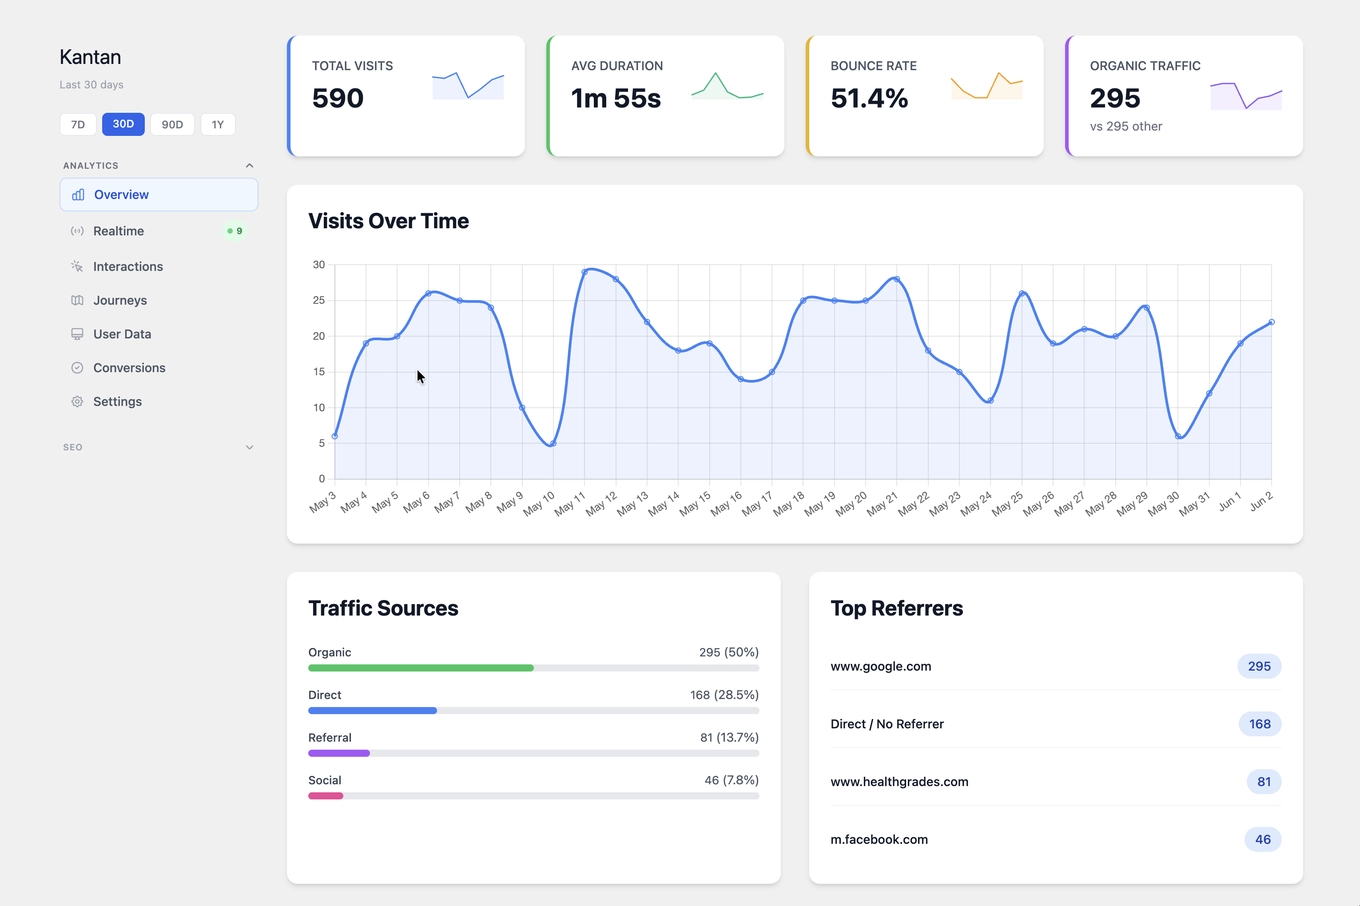Click the Visits Over Time heading

388,221
